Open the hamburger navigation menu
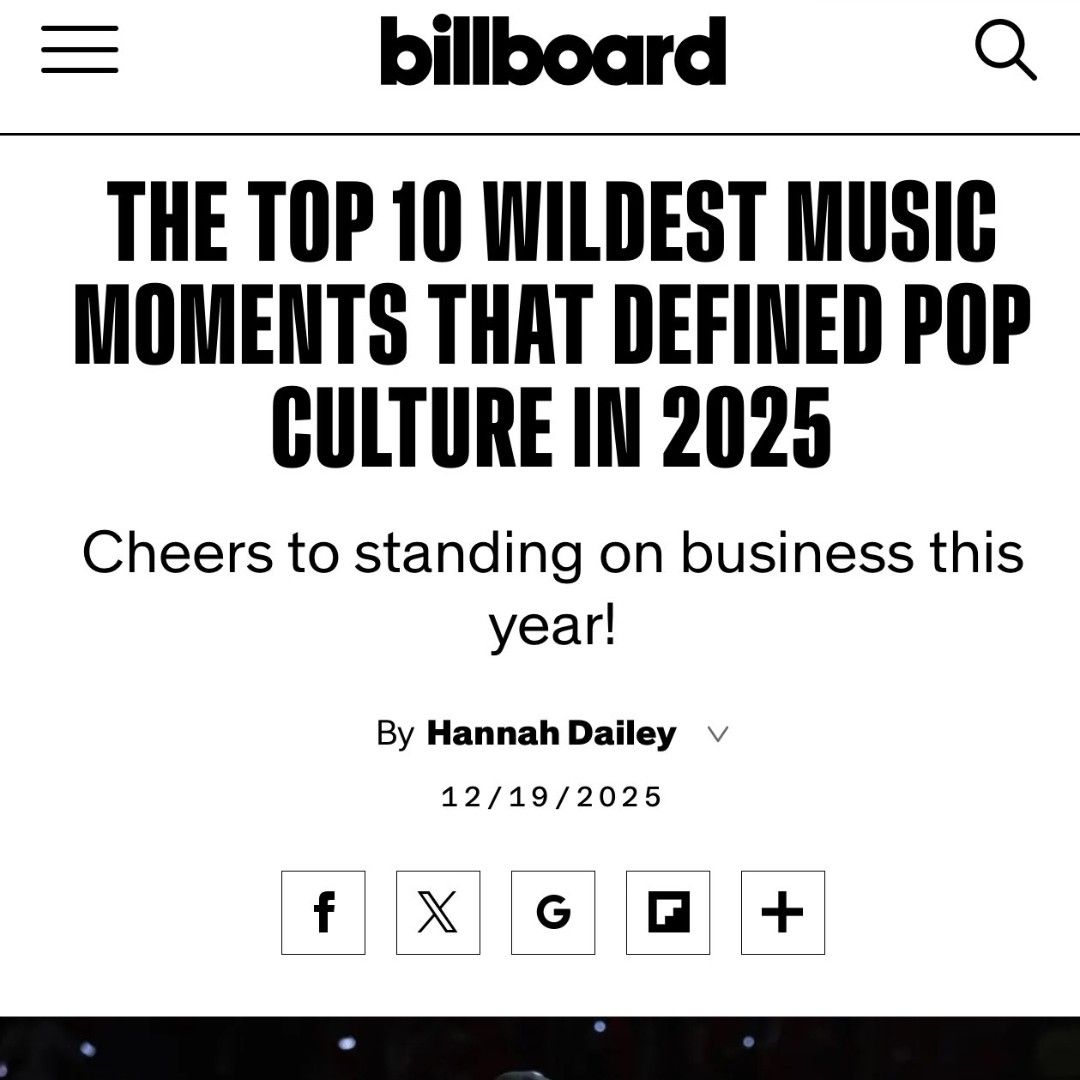The image size is (1080, 1080). [80, 49]
